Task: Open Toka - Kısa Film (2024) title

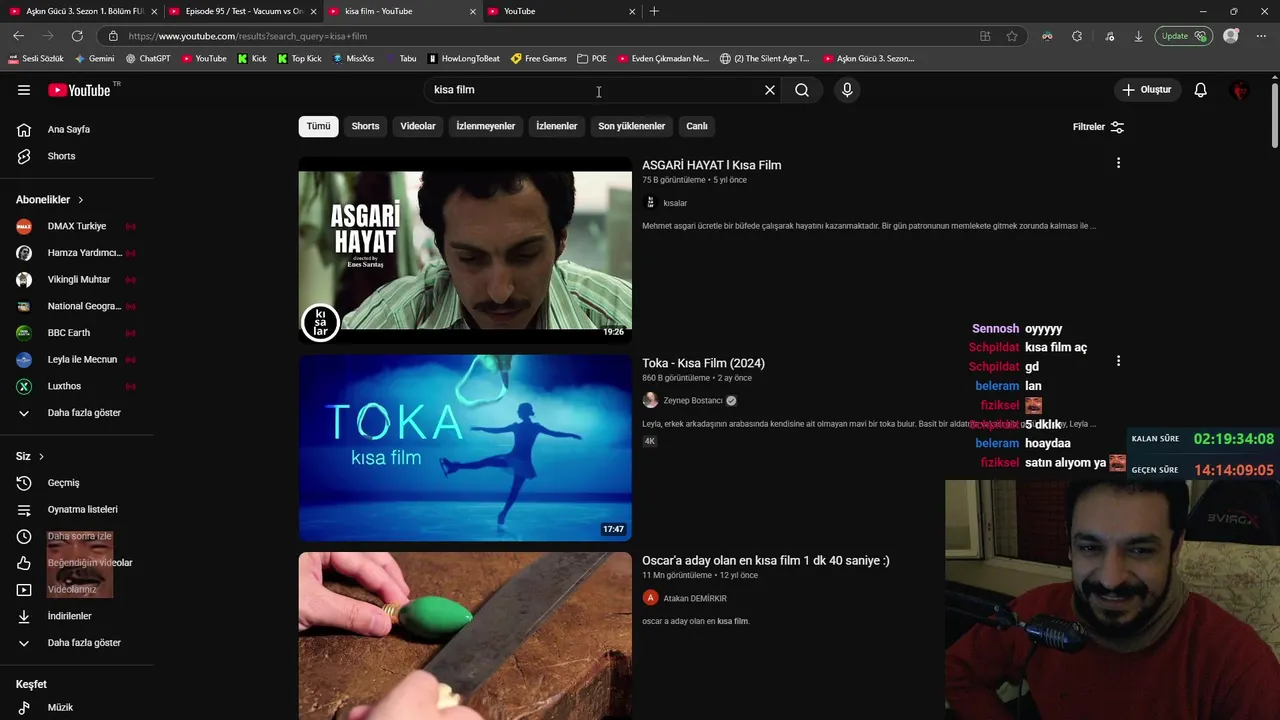Action: [x=703, y=363]
